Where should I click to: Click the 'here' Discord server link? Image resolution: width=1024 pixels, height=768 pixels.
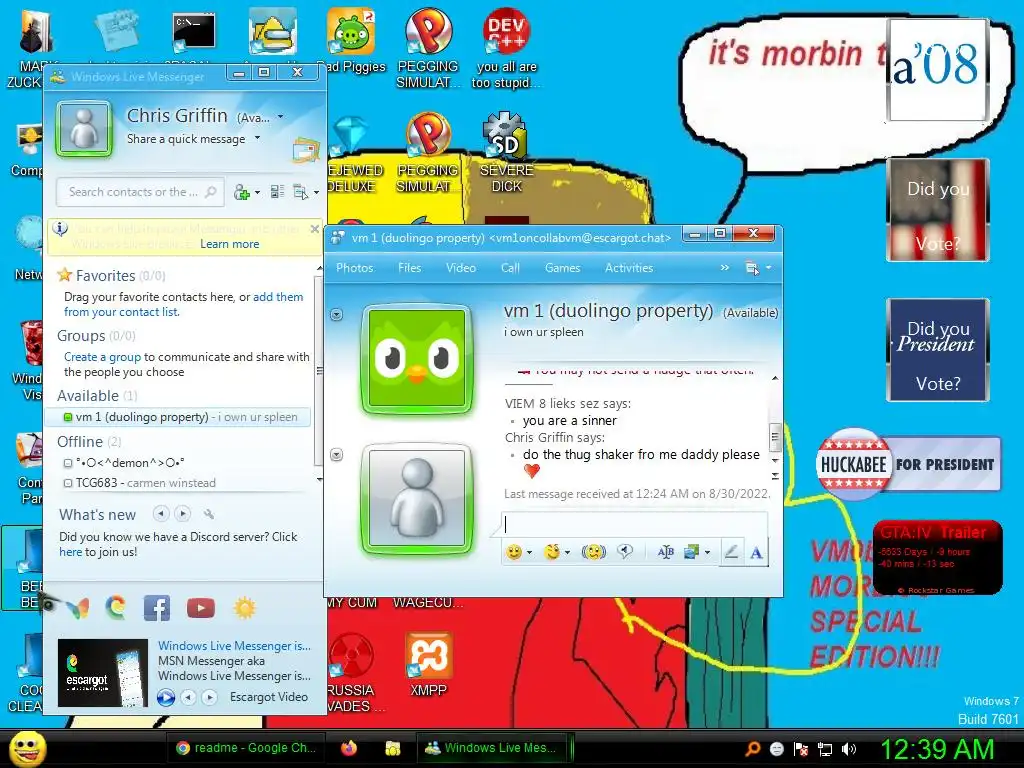71,552
